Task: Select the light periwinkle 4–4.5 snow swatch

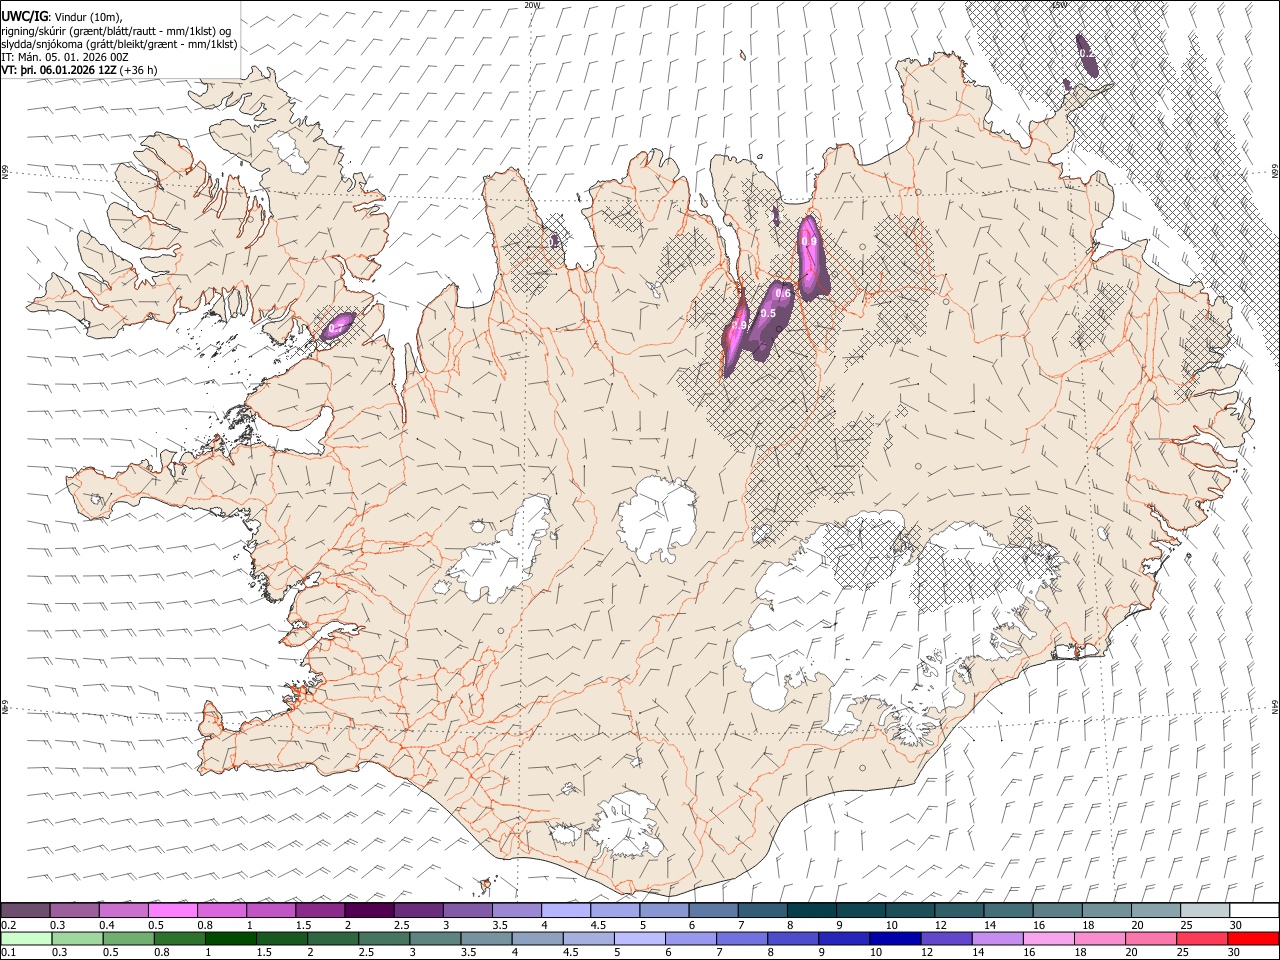Action: click(x=565, y=910)
